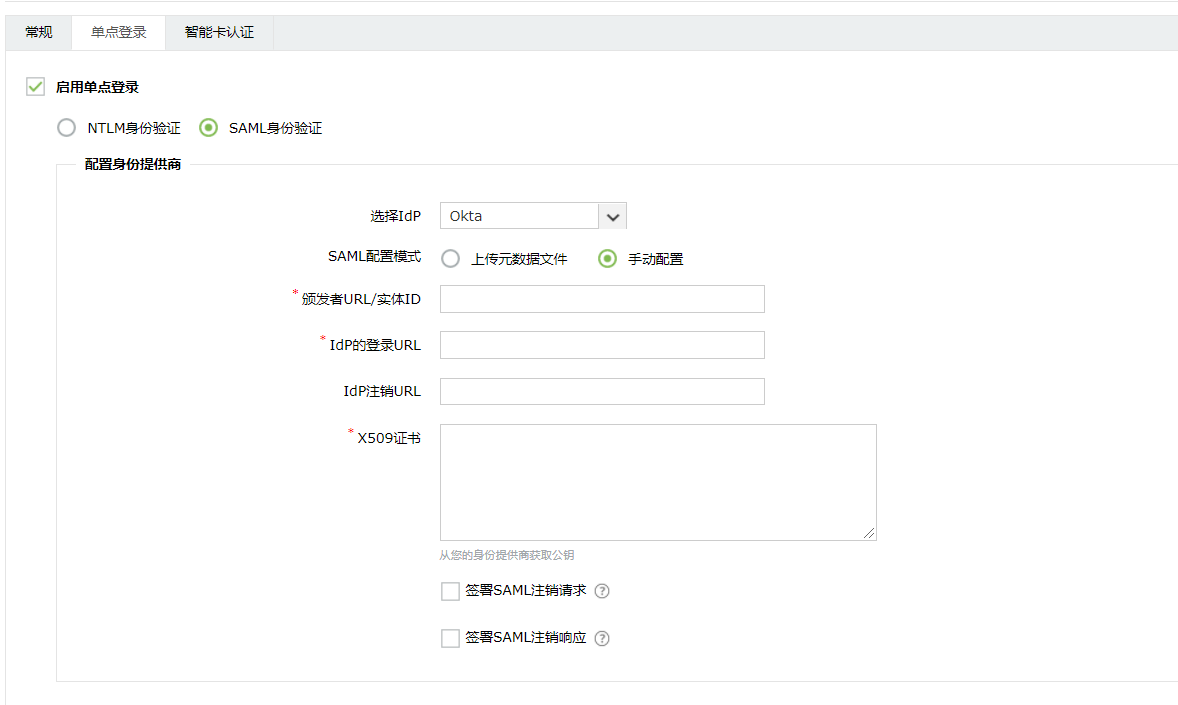The width and height of the screenshot is (1178, 705).
Task: Confirm SAML身份验证 is selected
Action: point(208,127)
